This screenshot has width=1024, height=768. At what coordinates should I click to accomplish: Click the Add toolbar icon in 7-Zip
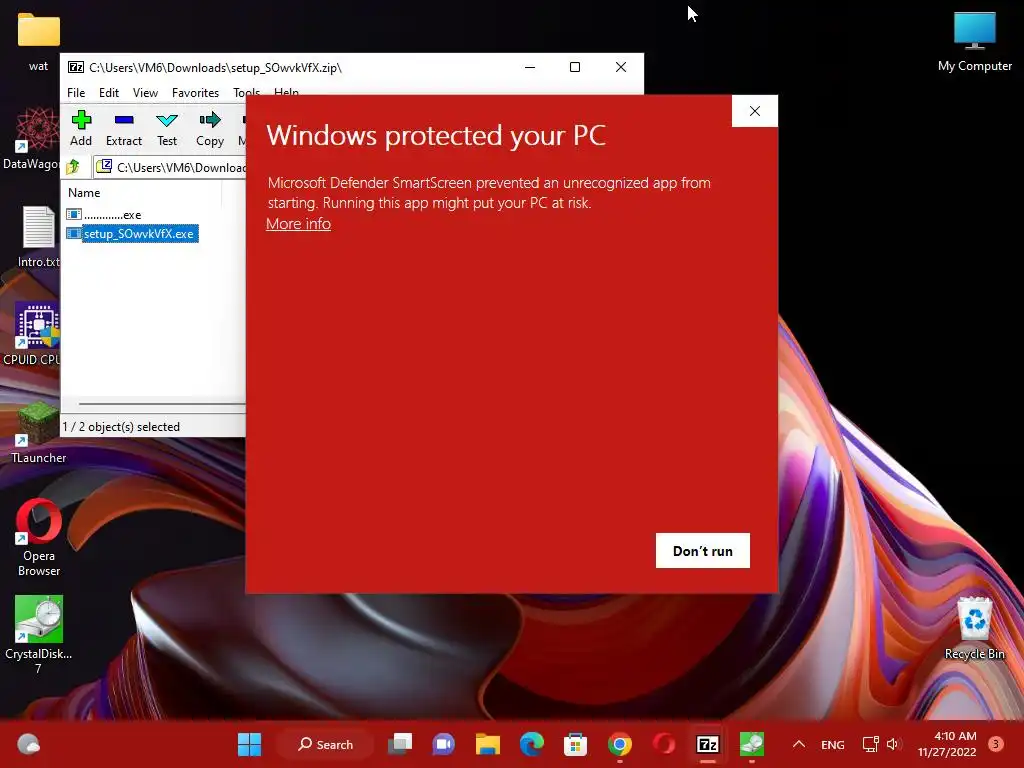[81, 129]
